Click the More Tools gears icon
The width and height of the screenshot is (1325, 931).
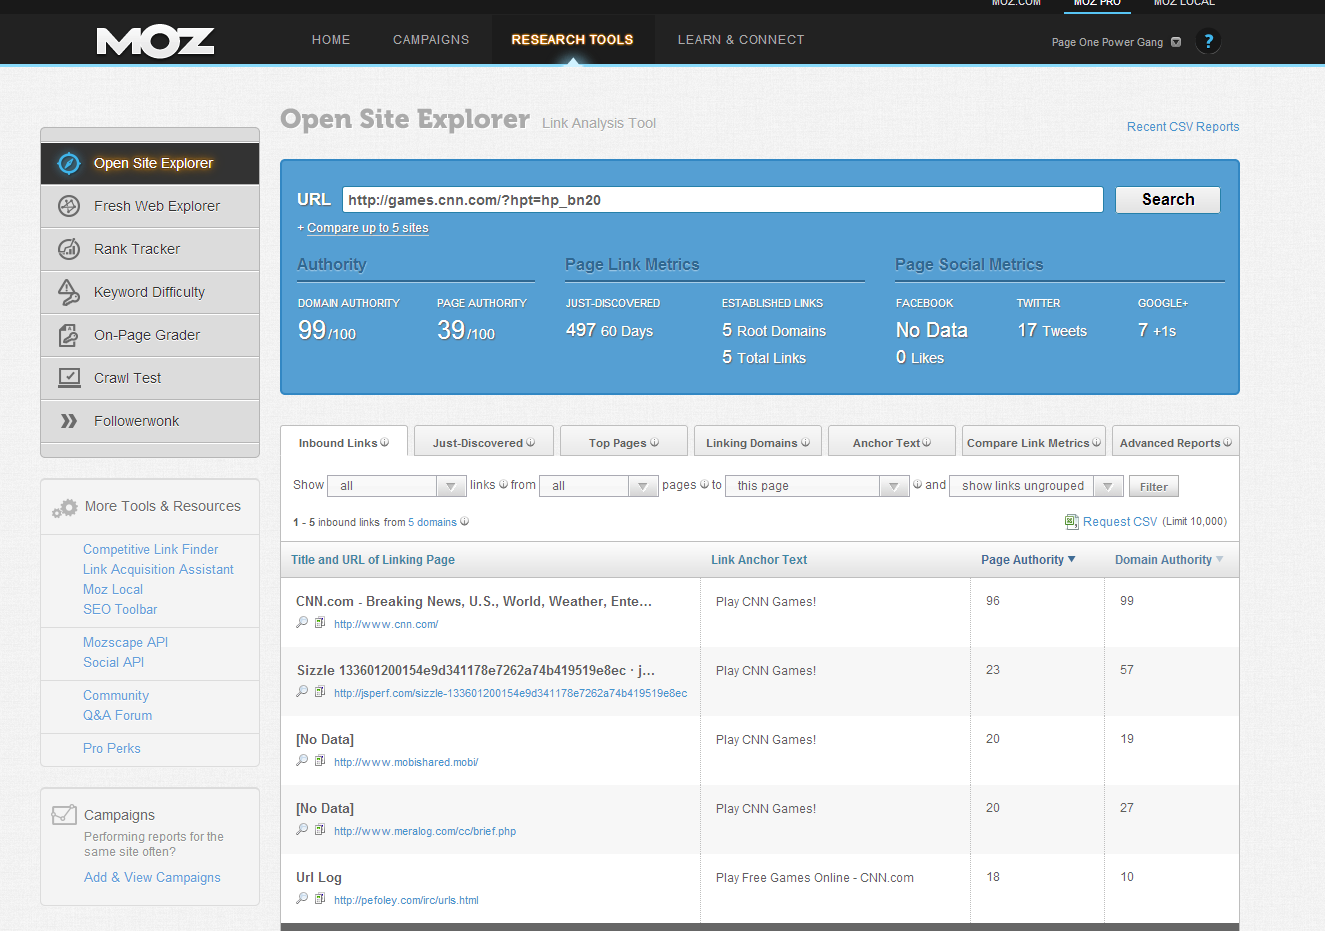point(64,508)
